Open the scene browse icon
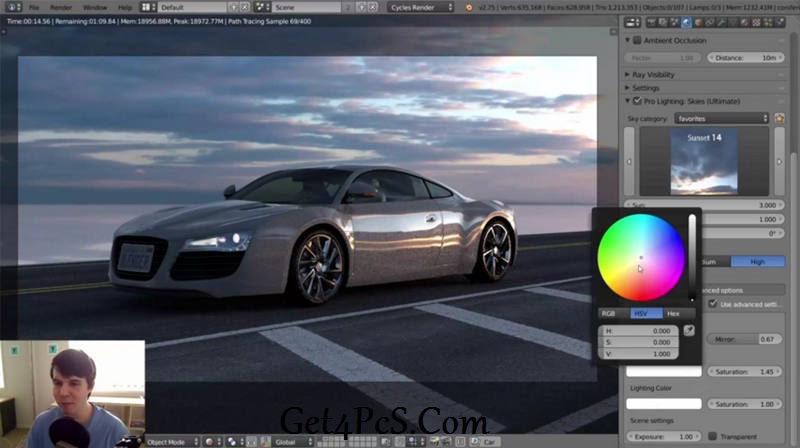This screenshot has width=800, height=448. coord(263,7)
